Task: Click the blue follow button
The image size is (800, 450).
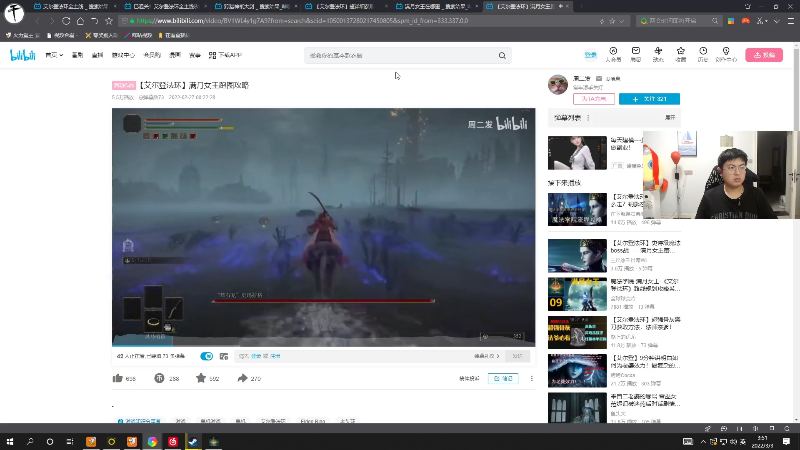Action: point(649,99)
